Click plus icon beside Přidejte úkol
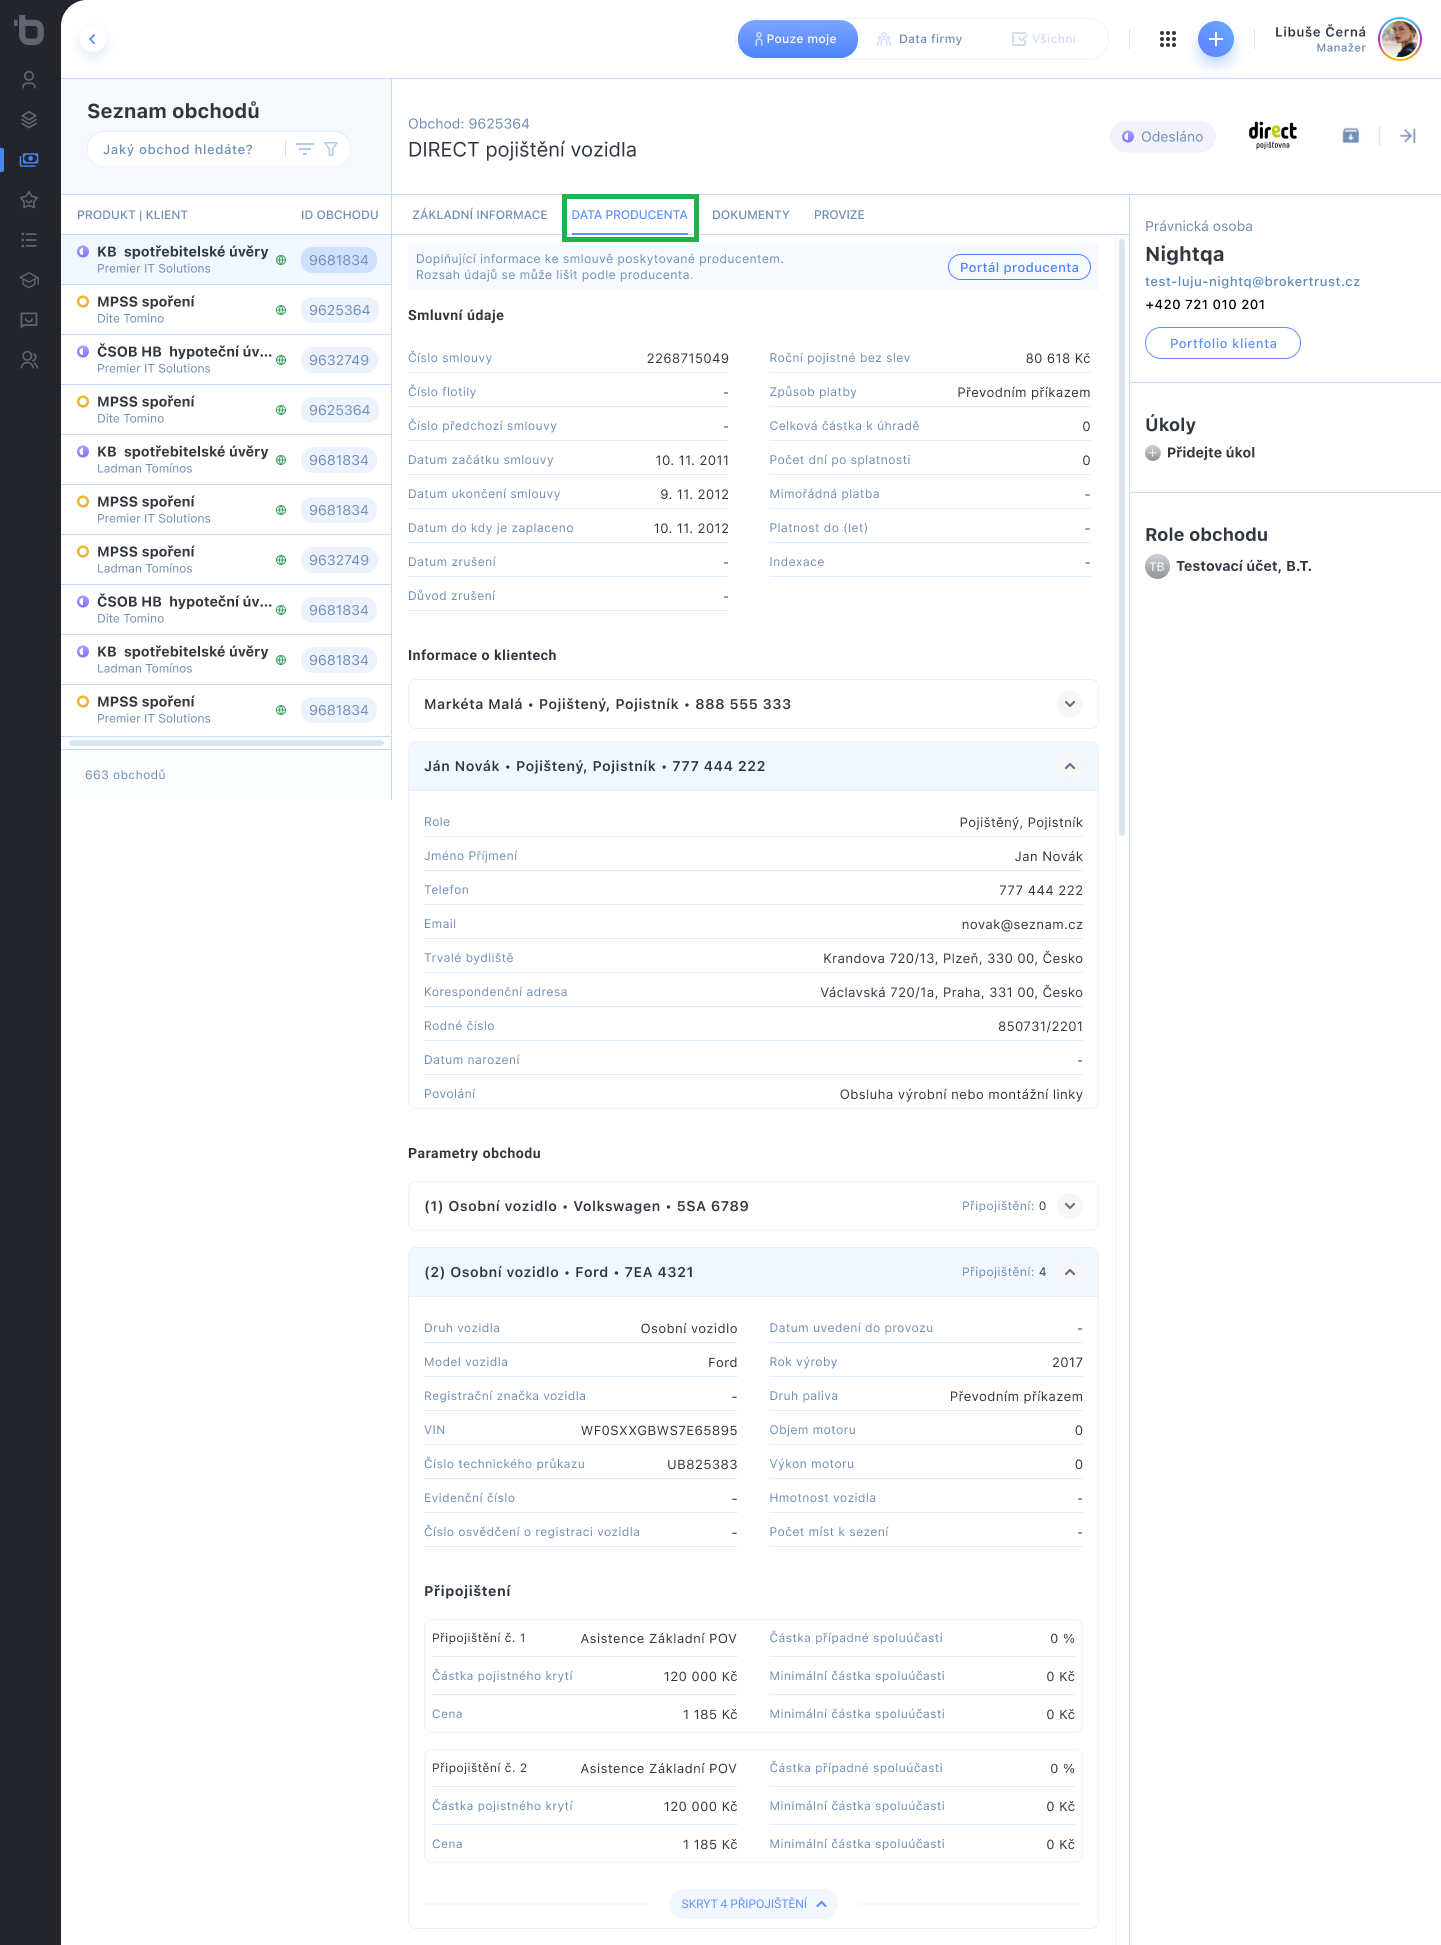Image resolution: width=1441 pixels, height=1945 pixels. [x=1153, y=453]
